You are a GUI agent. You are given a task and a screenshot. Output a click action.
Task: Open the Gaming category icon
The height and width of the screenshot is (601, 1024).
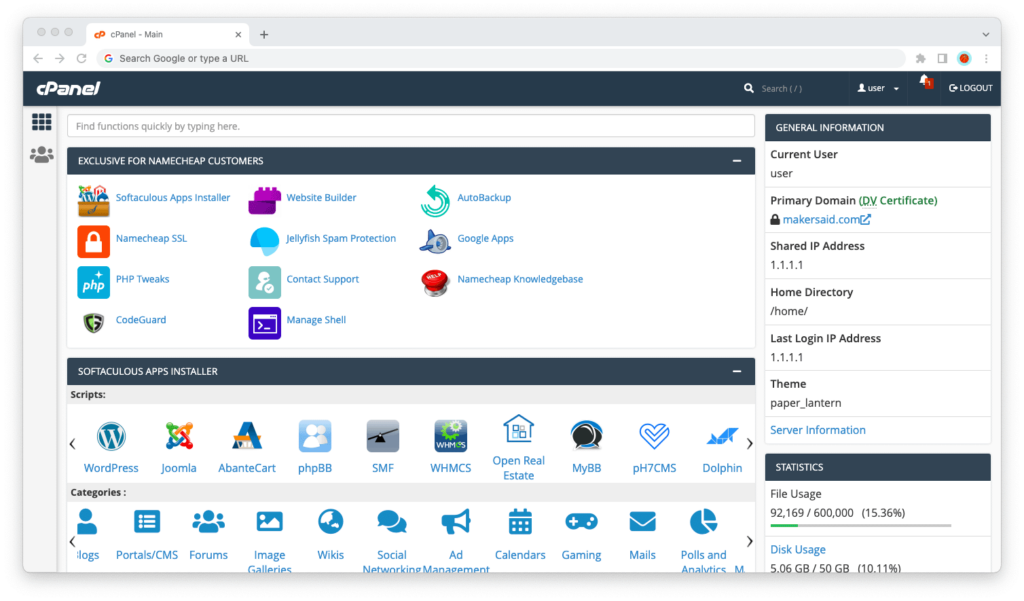(581, 522)
